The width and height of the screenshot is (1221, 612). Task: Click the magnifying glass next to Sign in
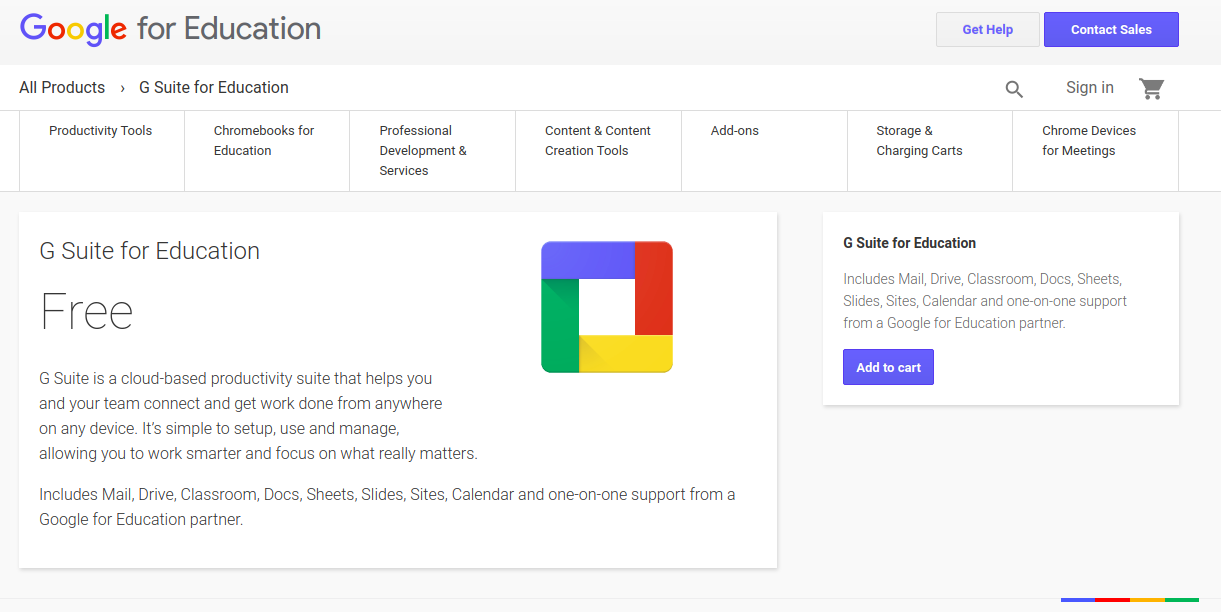[x=1014, y=88]
